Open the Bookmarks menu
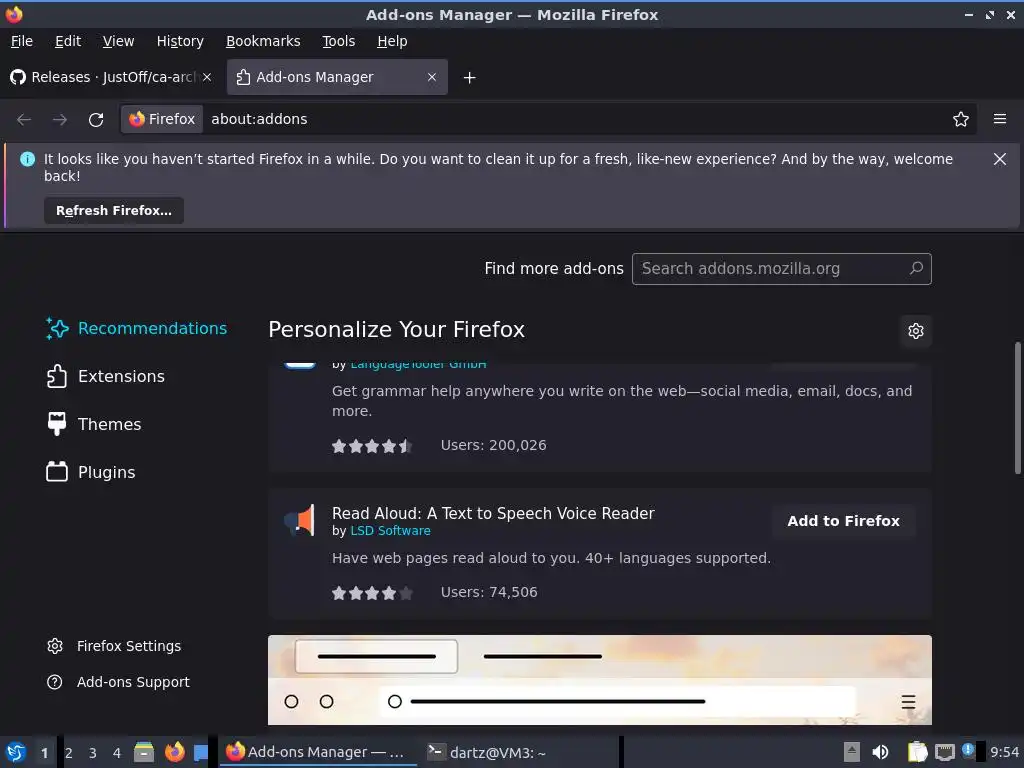The image size is (1024, 768). (x=263, y=41)
